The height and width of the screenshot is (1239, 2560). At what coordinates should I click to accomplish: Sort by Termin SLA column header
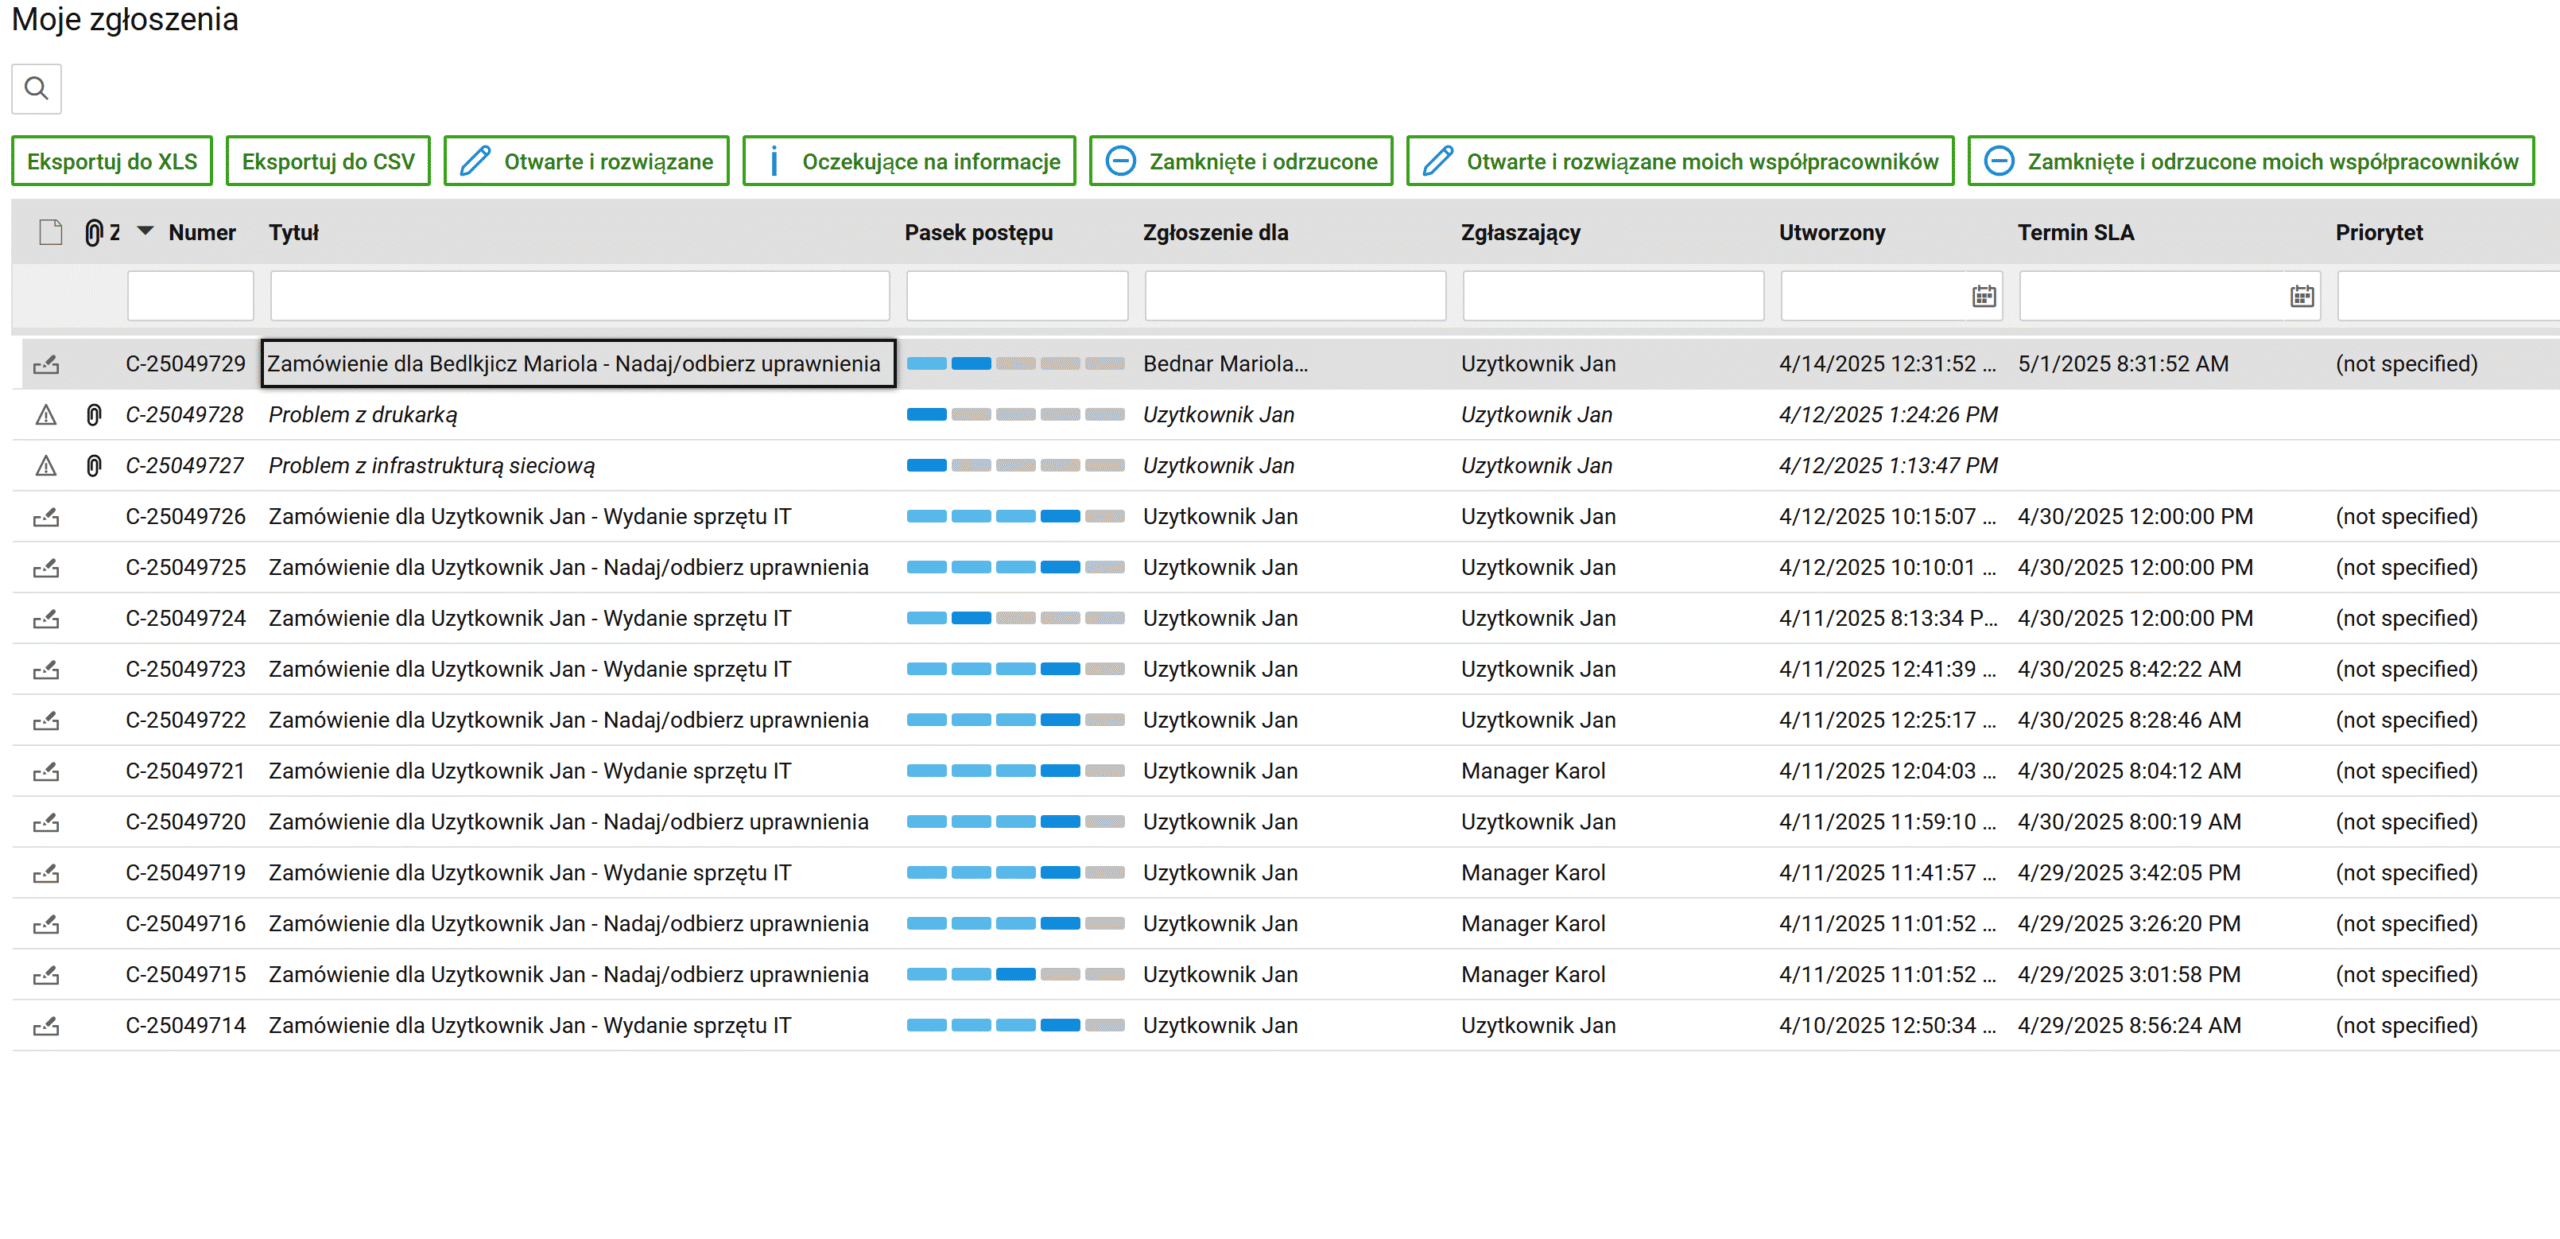(2075, 233)
